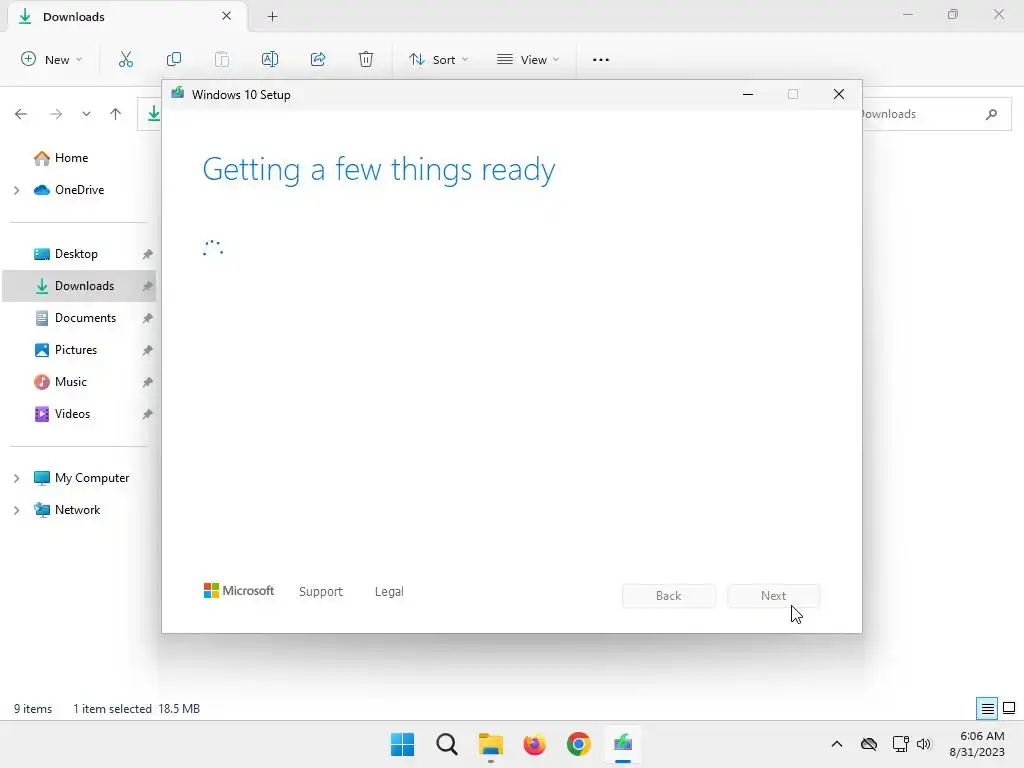Click the Share icon in File Explorer toolbar
Image resolution: width=1024 pixels, height=768 pixels.
click(x=318, y=59)
